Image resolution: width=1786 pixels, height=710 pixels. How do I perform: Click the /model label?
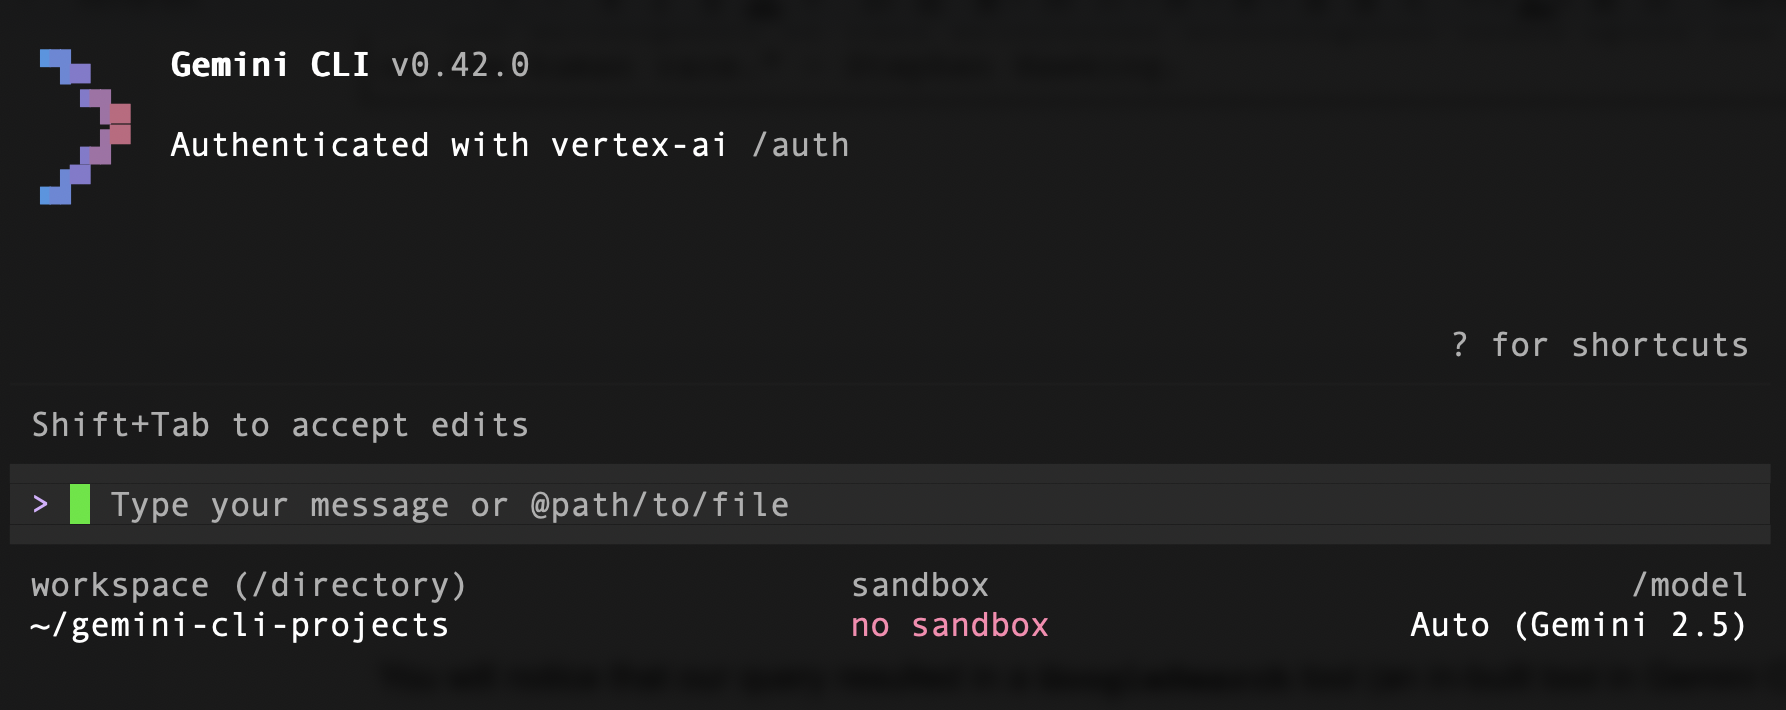[1690, 585]
